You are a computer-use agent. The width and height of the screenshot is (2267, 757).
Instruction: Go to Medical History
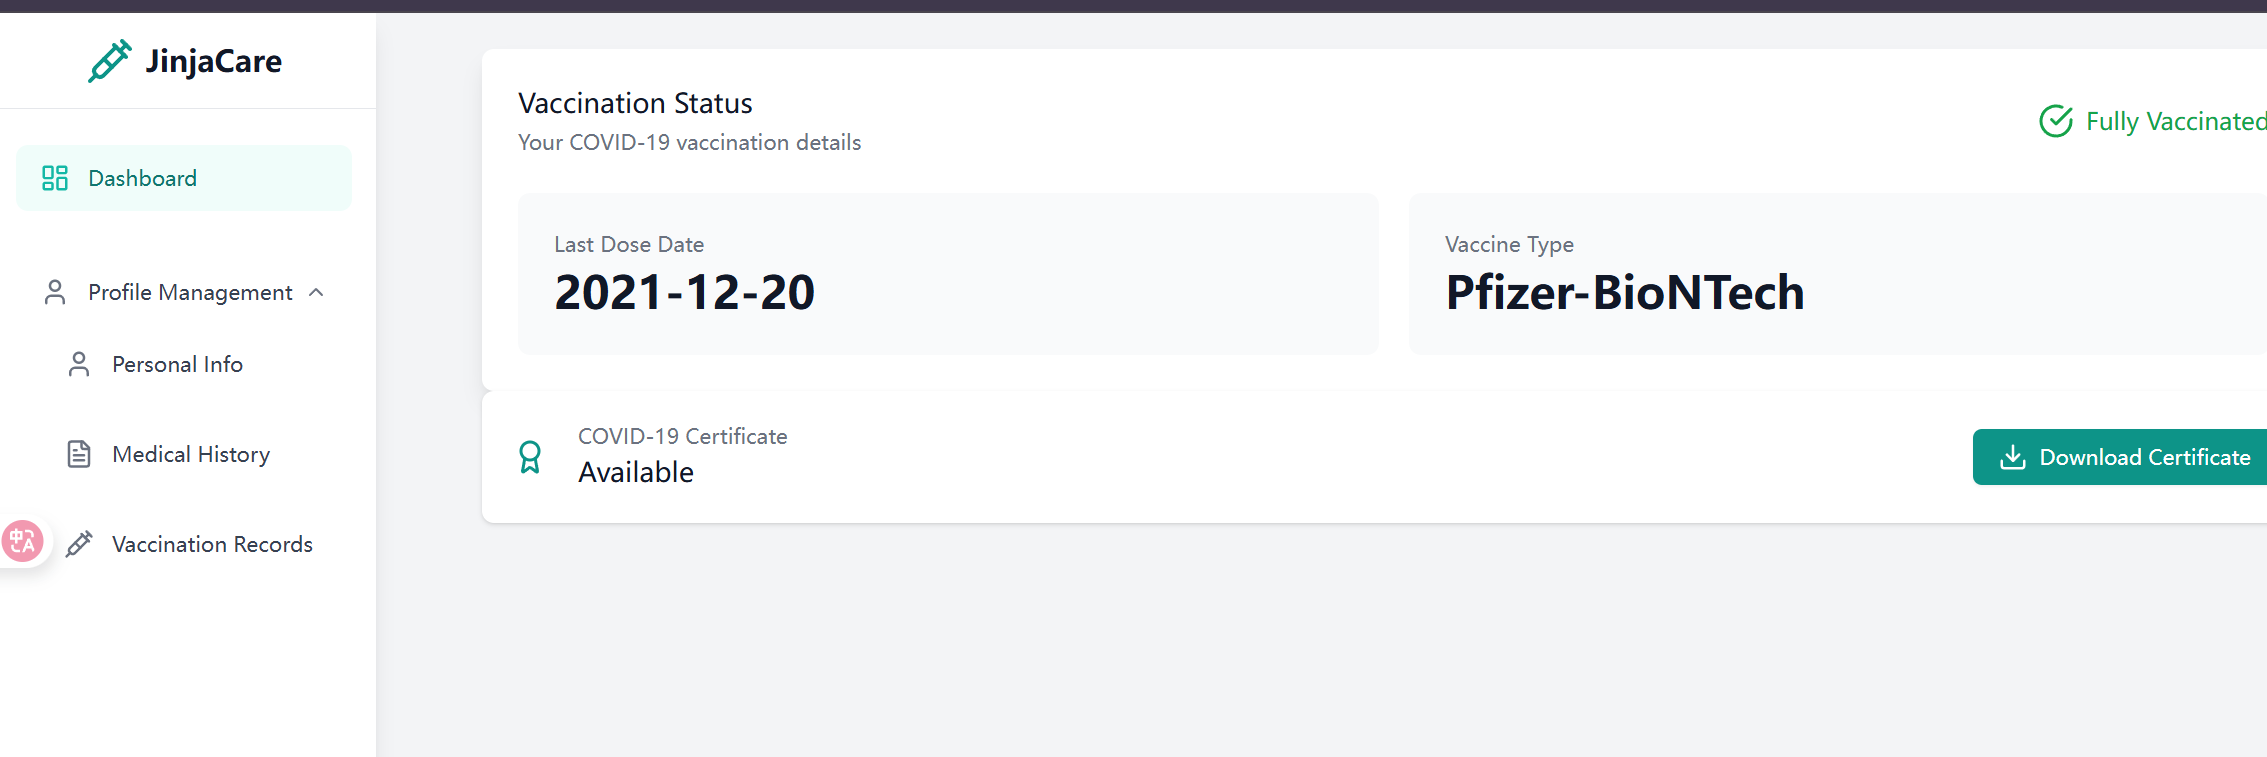pyautogui.click(x=191, y=454)
